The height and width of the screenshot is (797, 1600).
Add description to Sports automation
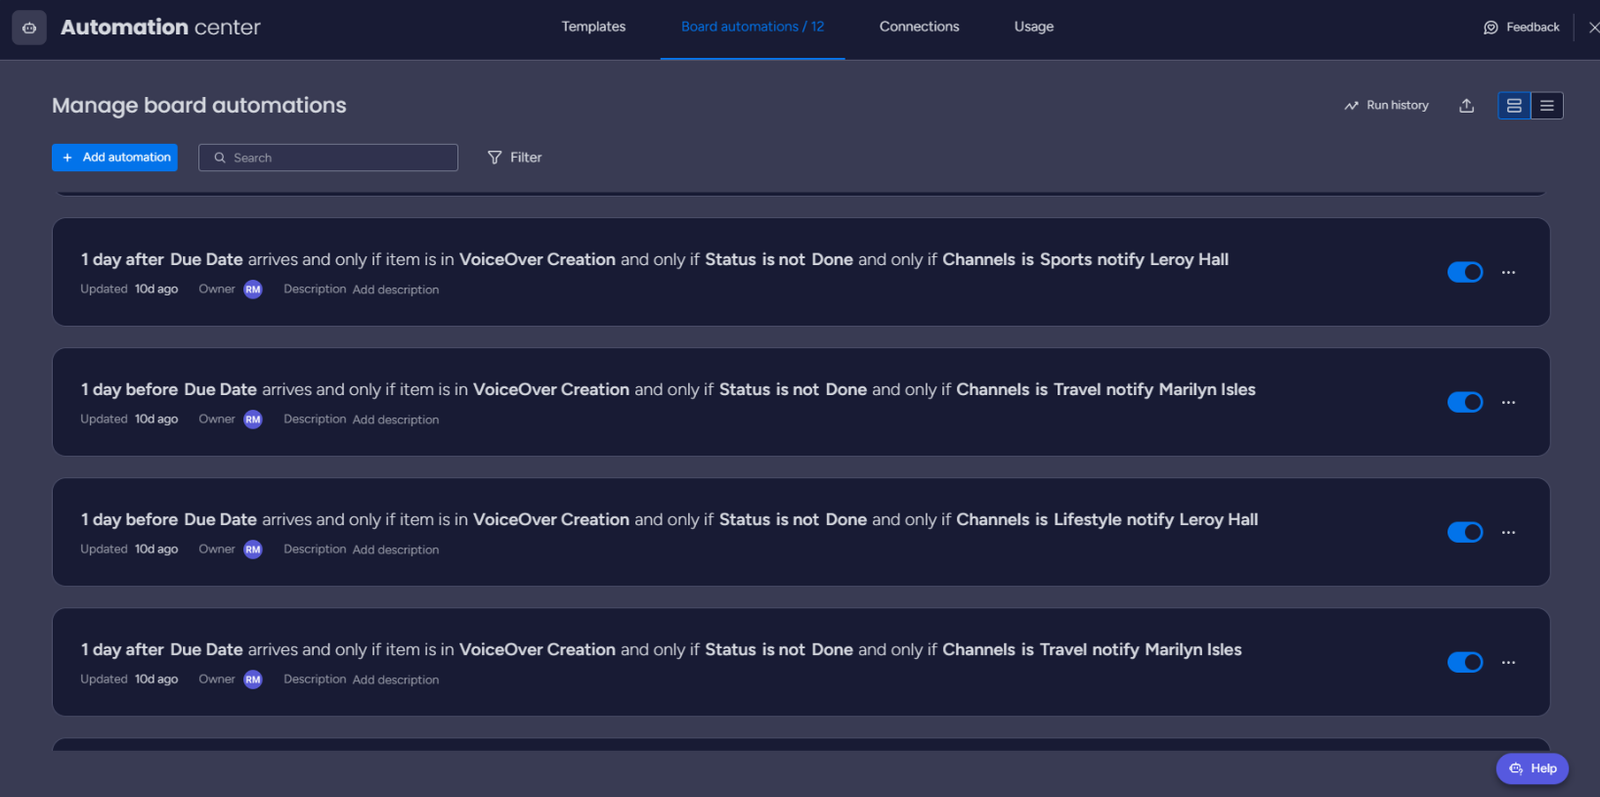pyautogui.click(x=395, y=290)
